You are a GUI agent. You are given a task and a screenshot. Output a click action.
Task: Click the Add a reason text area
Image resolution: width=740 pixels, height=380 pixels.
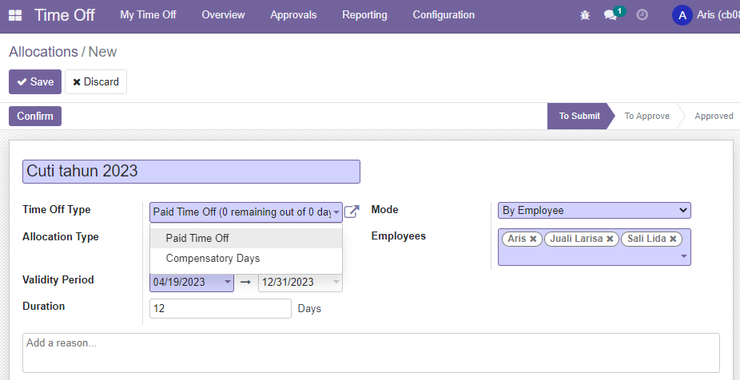(x=371, y=353)
